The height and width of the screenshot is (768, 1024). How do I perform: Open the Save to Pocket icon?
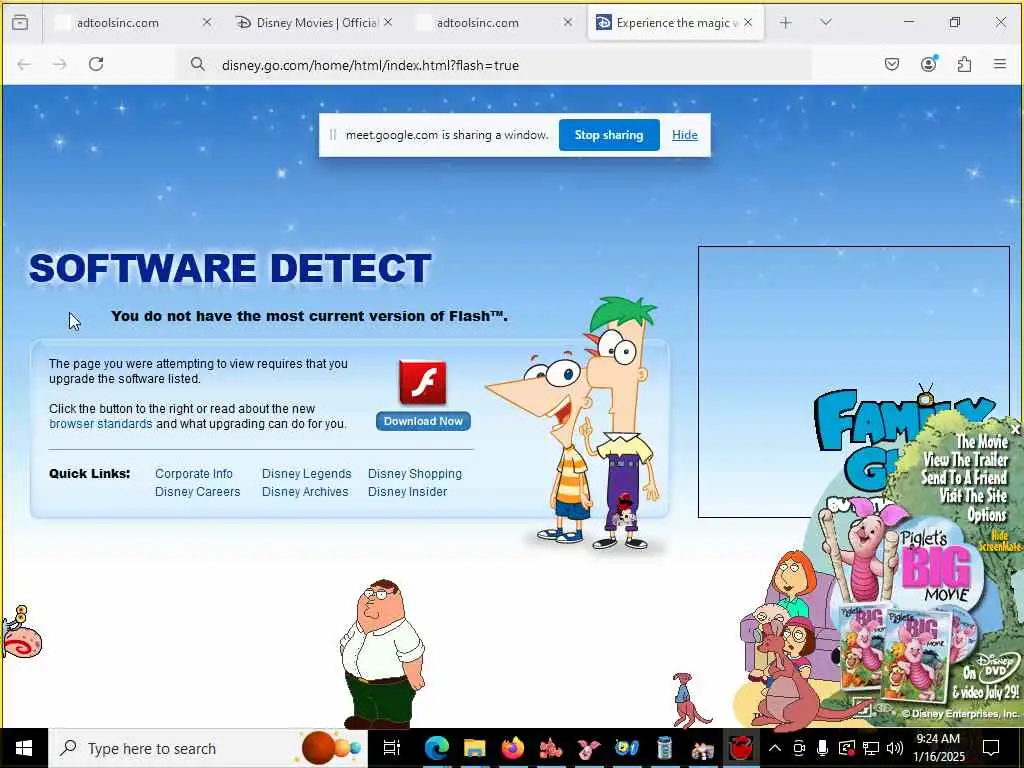[892, 64]
